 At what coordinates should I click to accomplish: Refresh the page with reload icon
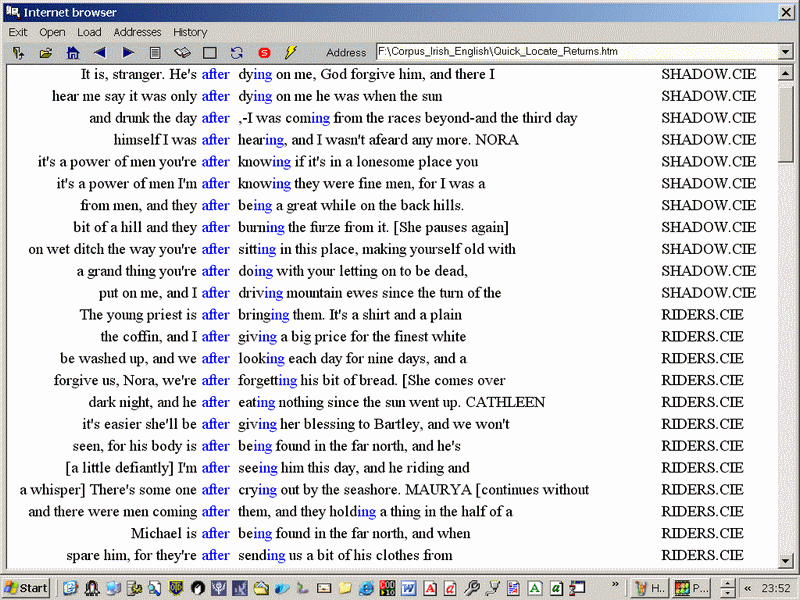coord(237,52)
